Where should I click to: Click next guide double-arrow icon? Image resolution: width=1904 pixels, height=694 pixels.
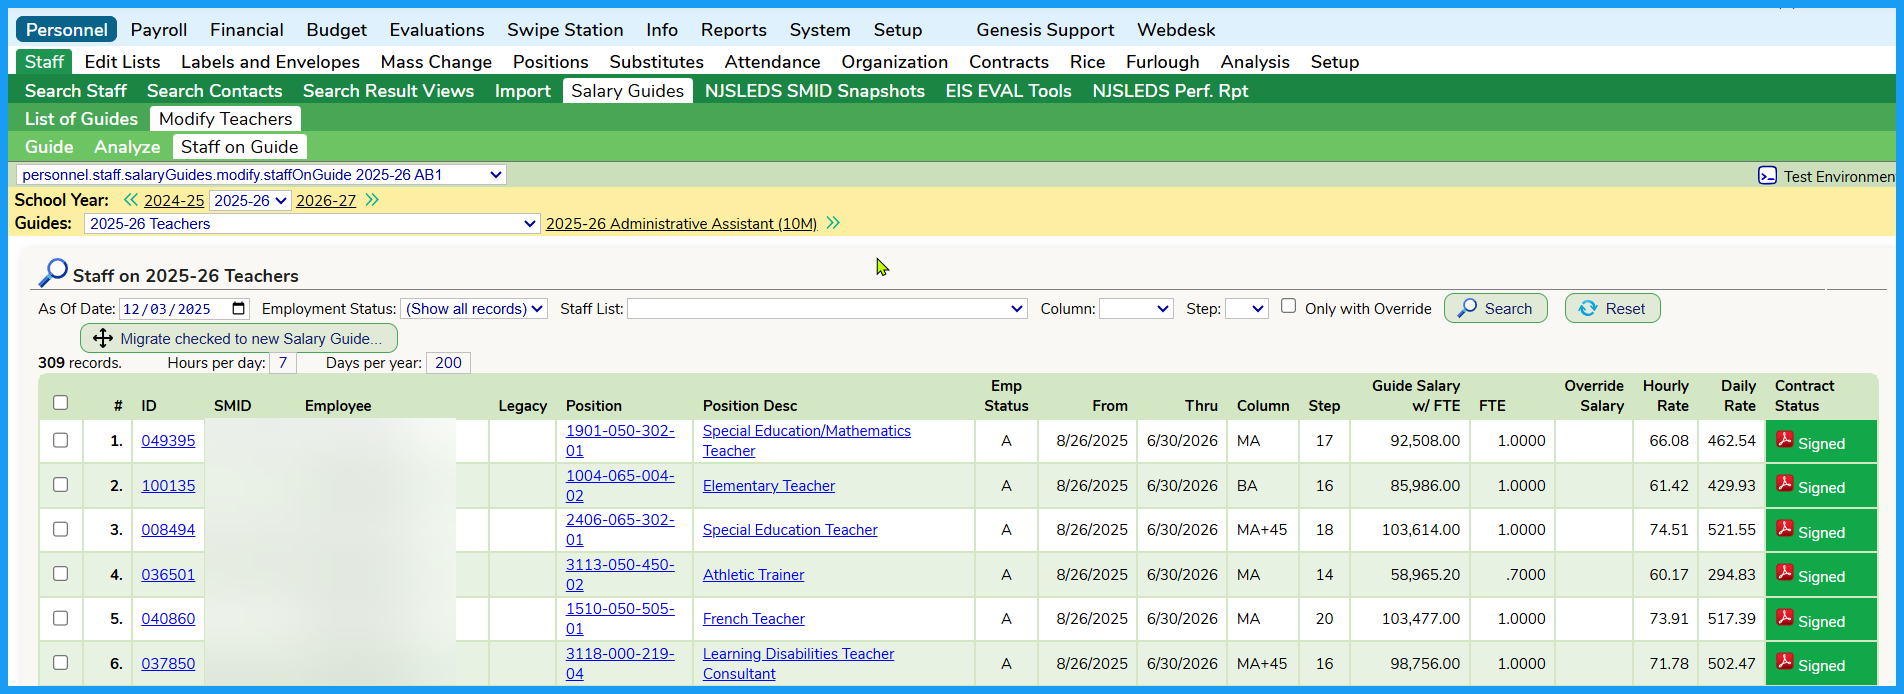(x=833, y=223)
